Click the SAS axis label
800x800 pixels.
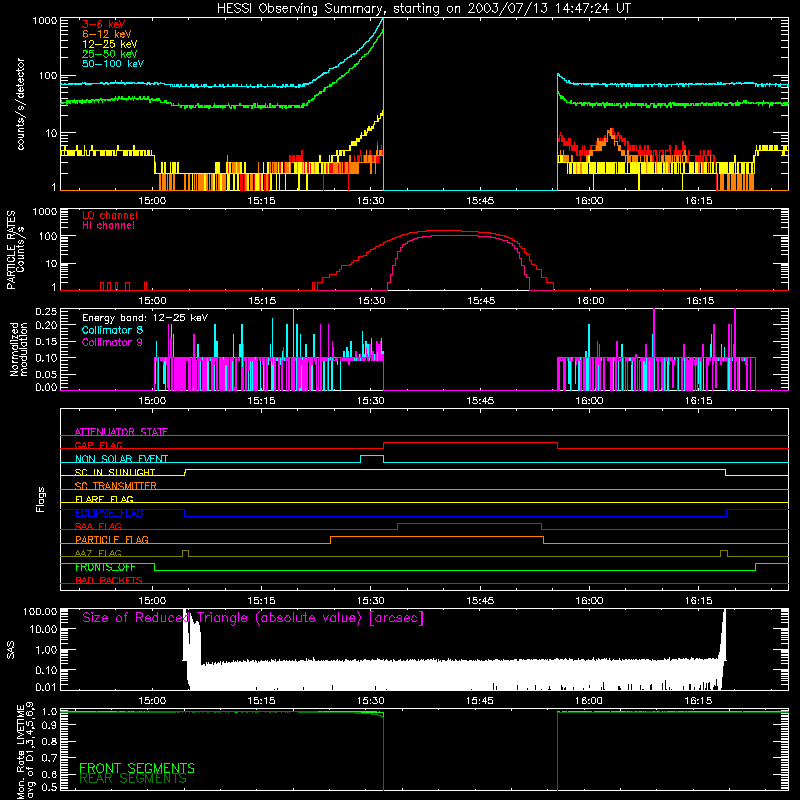click(x=10, y=649)
